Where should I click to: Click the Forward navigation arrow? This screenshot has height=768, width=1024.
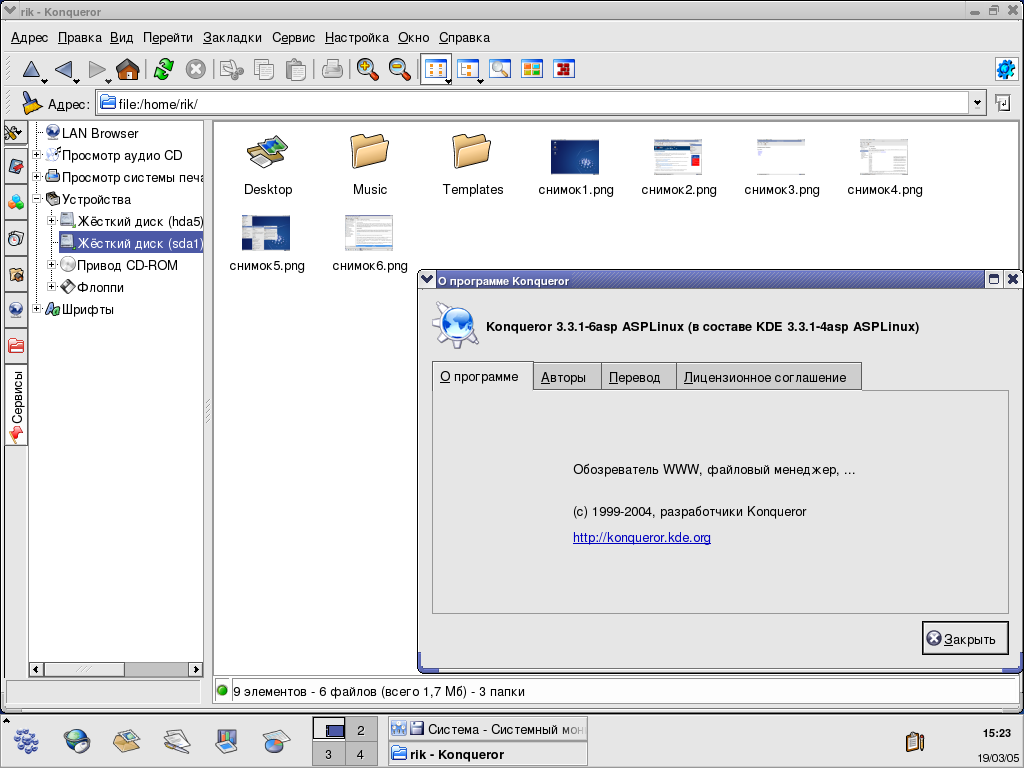tap(97, 69)
